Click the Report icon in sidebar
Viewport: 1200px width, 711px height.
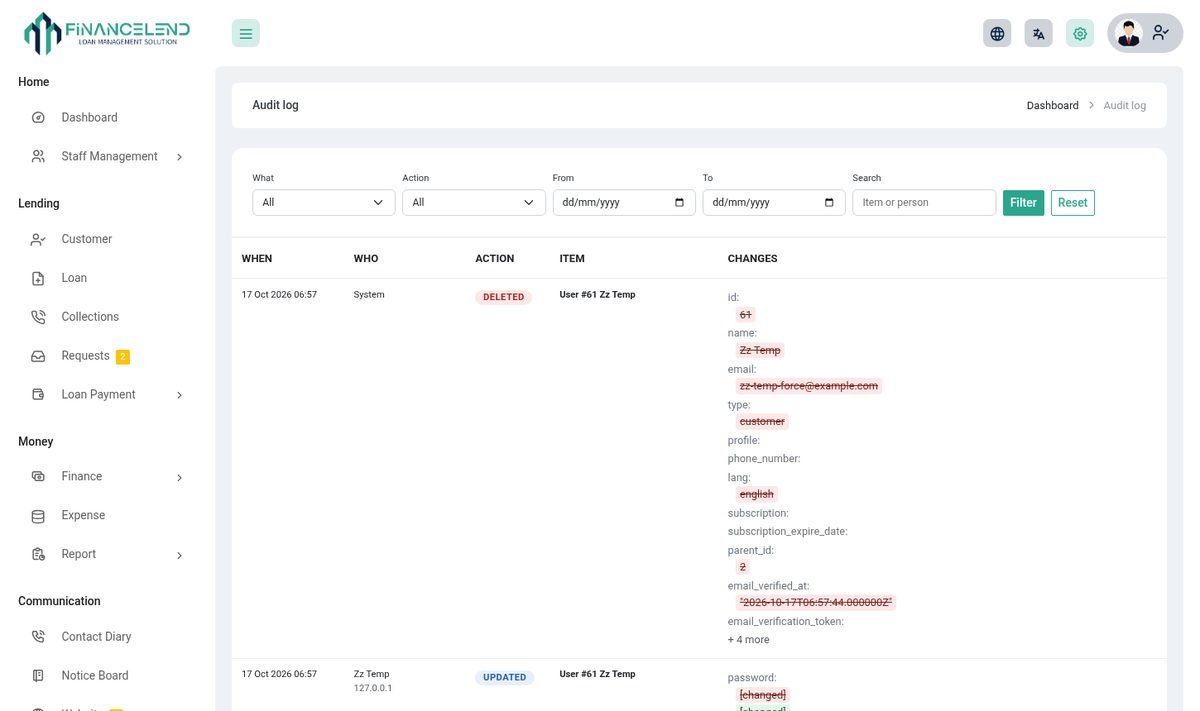coord(38,555)
